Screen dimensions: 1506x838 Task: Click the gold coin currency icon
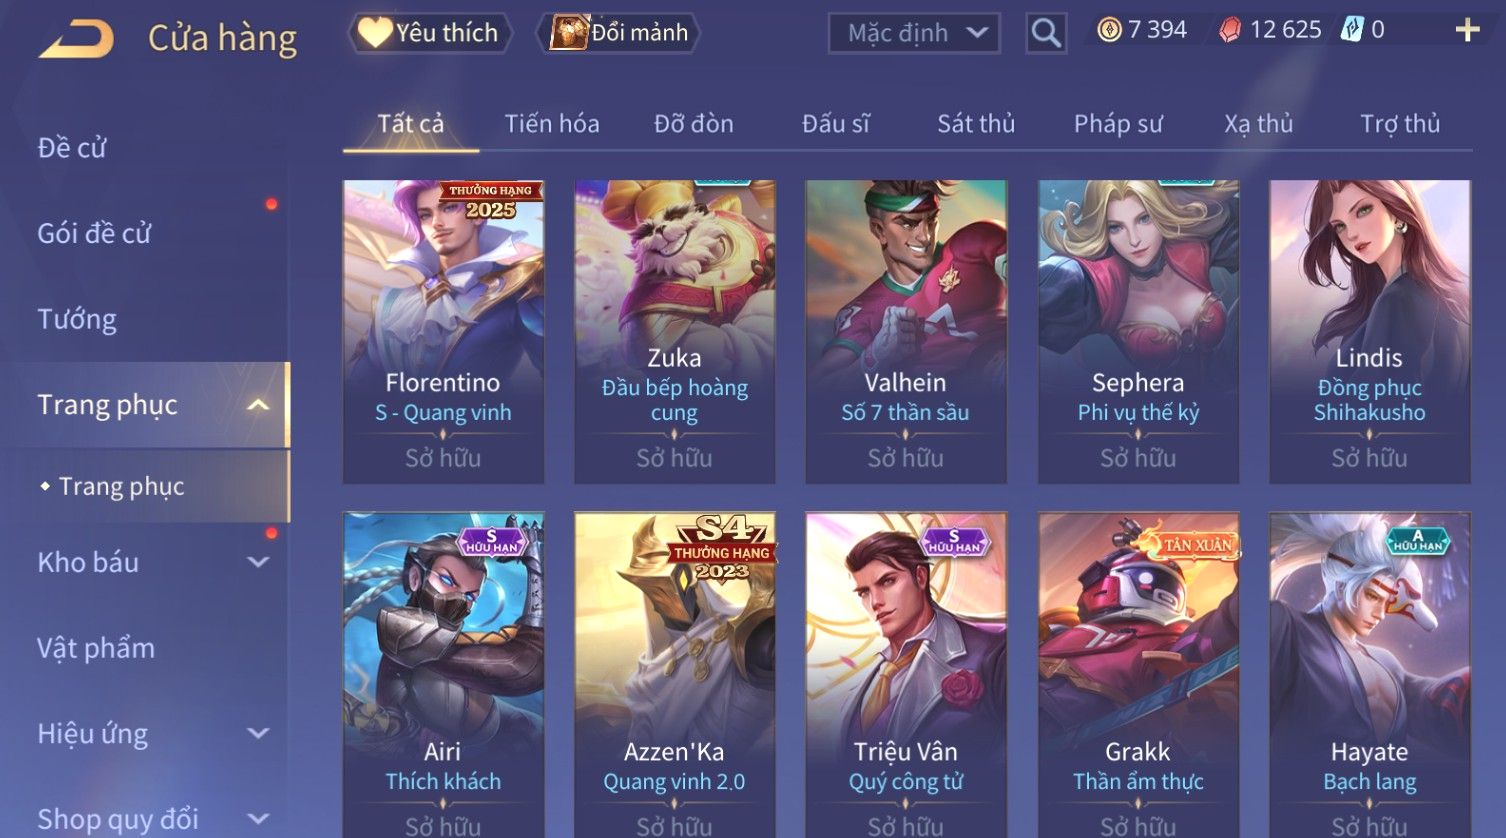(1109, 30)
